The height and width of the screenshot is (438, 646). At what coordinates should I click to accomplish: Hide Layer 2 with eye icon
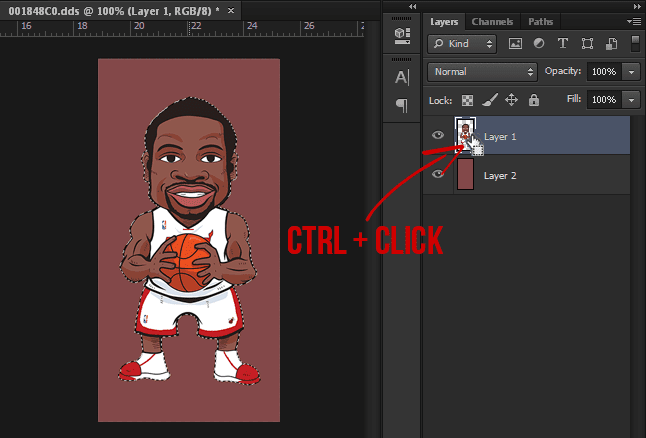438,174
